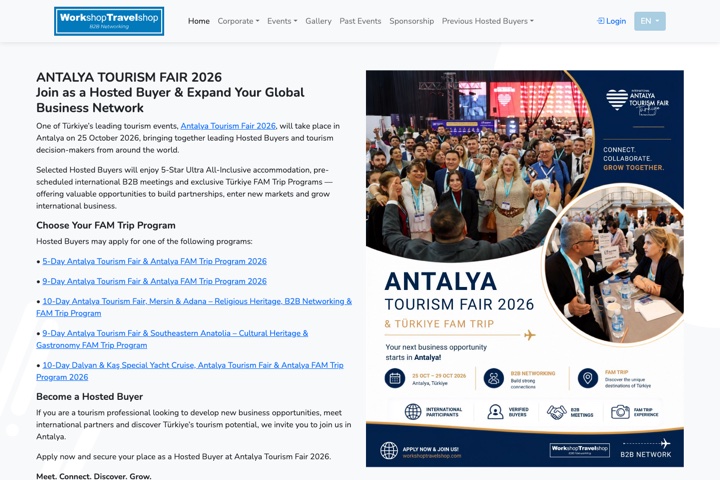Click the Antalya Tourism Fair poster image
This screenshot has width=720, height=480.
tap(524, 269)
